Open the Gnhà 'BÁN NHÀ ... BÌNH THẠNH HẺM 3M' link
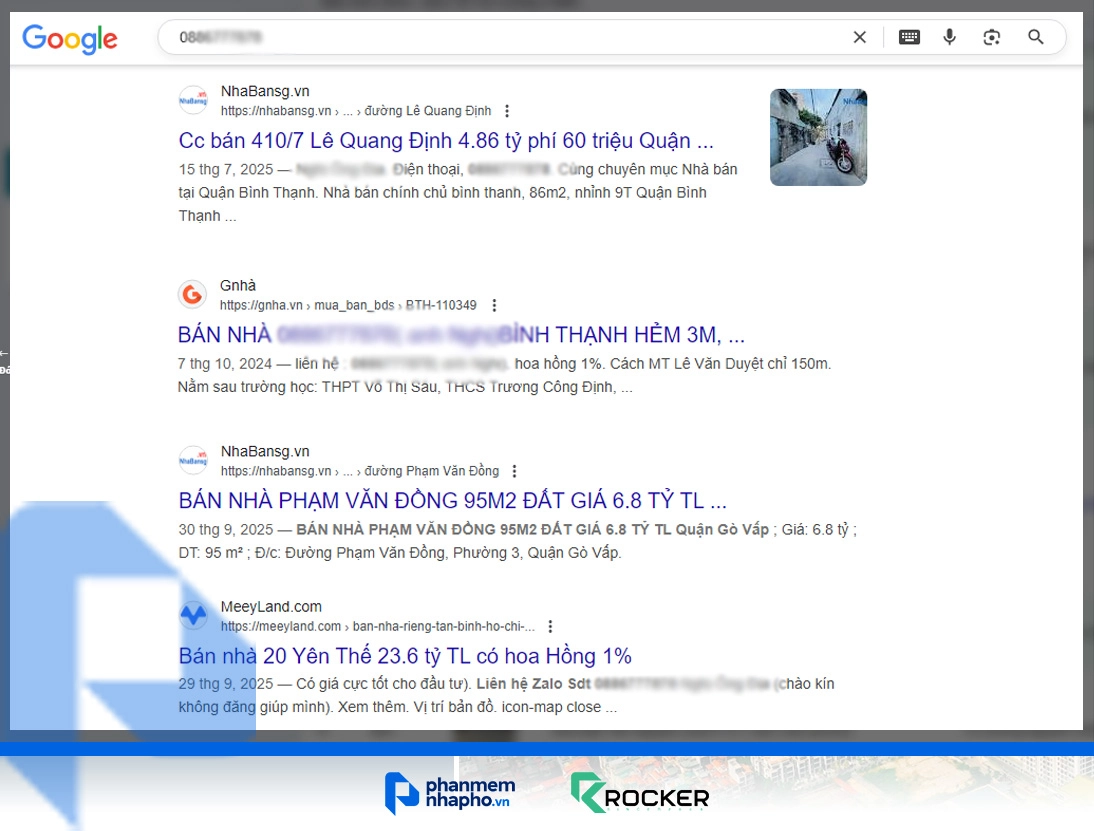Screen dimensions: 1094x831 (x=460, y=334)
